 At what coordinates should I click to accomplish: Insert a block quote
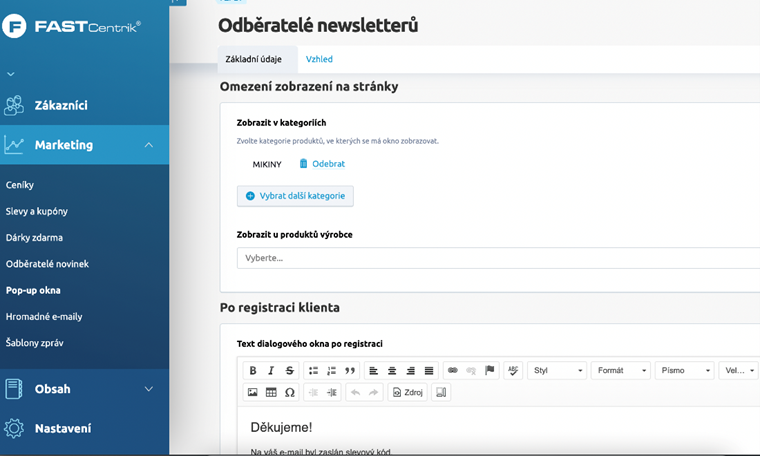350,371
